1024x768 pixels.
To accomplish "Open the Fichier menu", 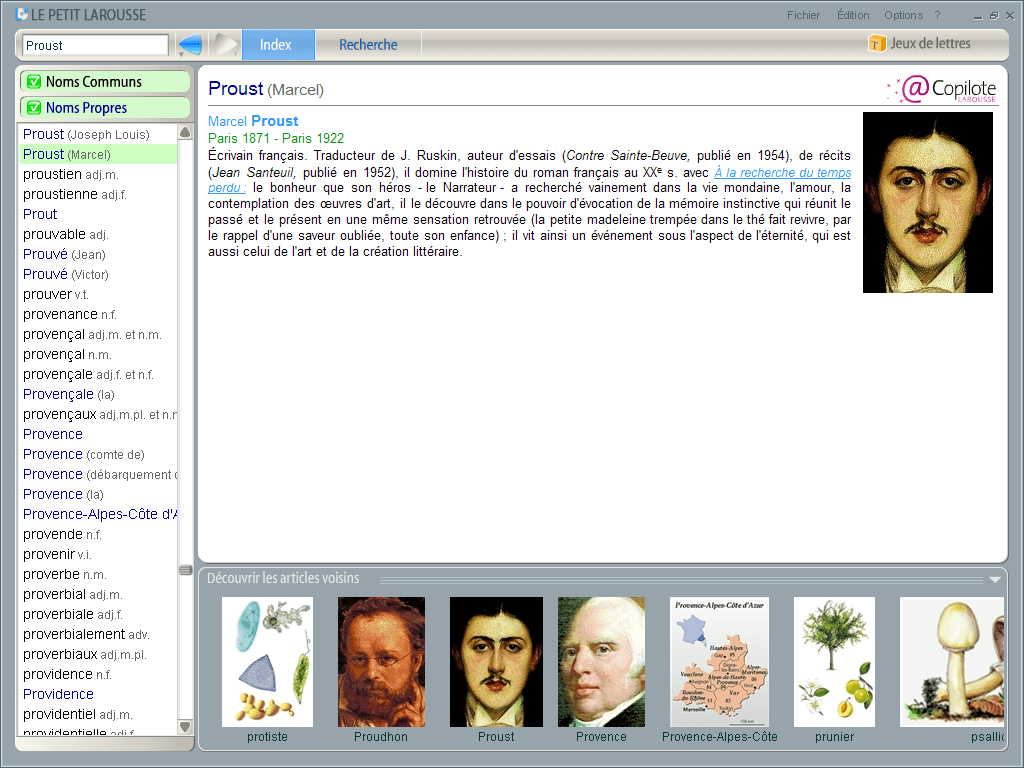I will [x=804, y=15].
